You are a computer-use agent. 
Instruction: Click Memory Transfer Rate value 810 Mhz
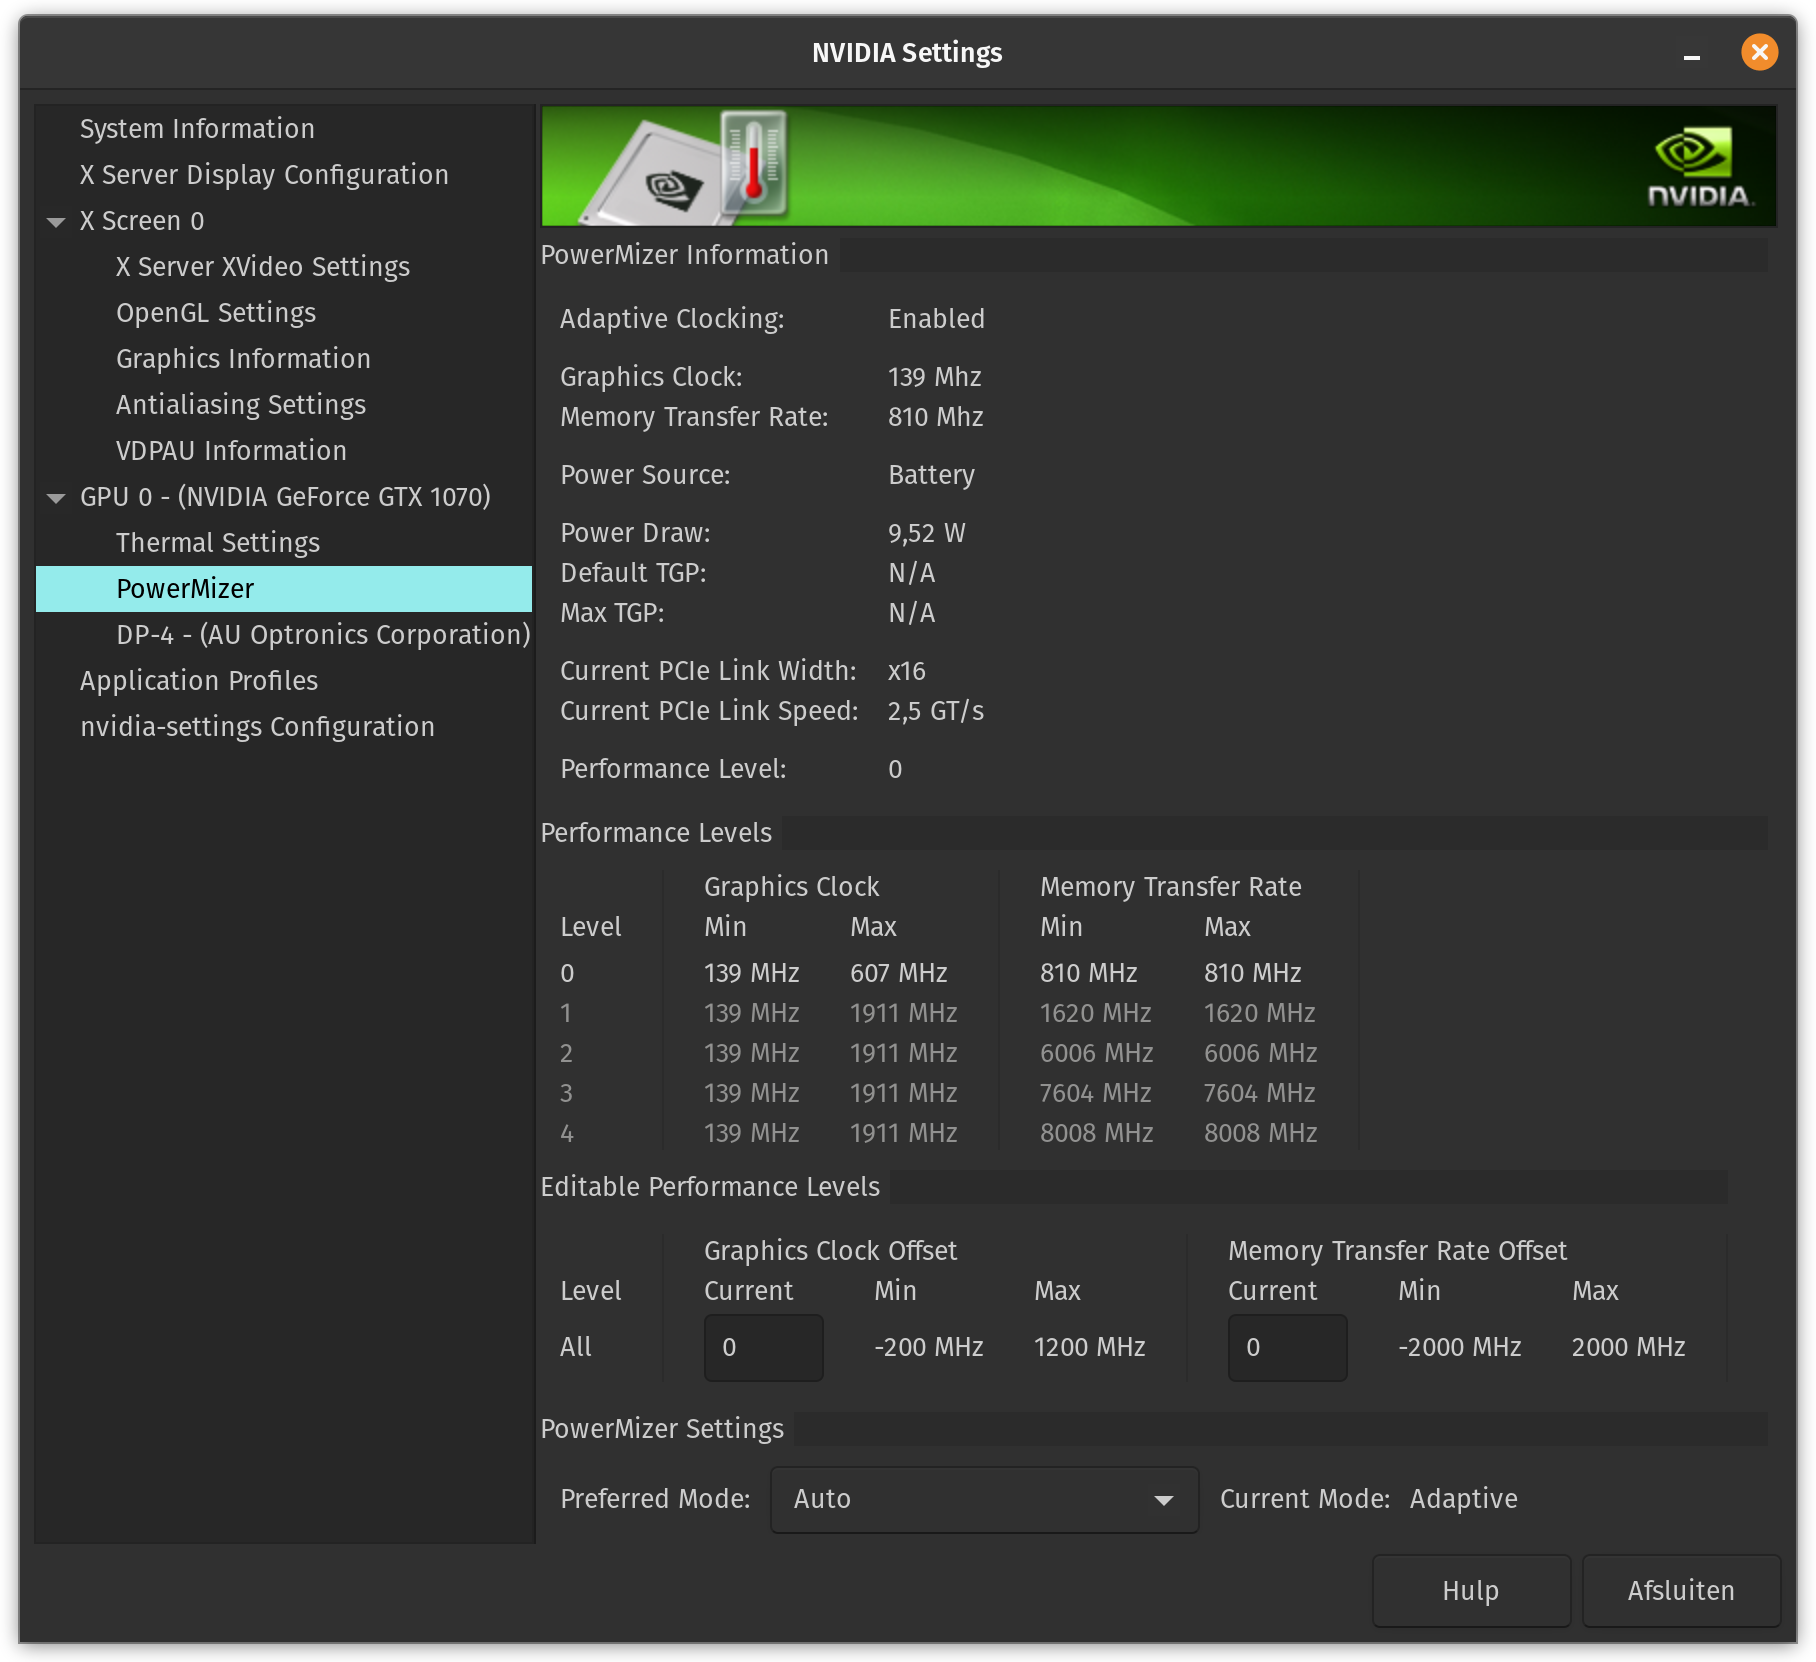point(936,417)
